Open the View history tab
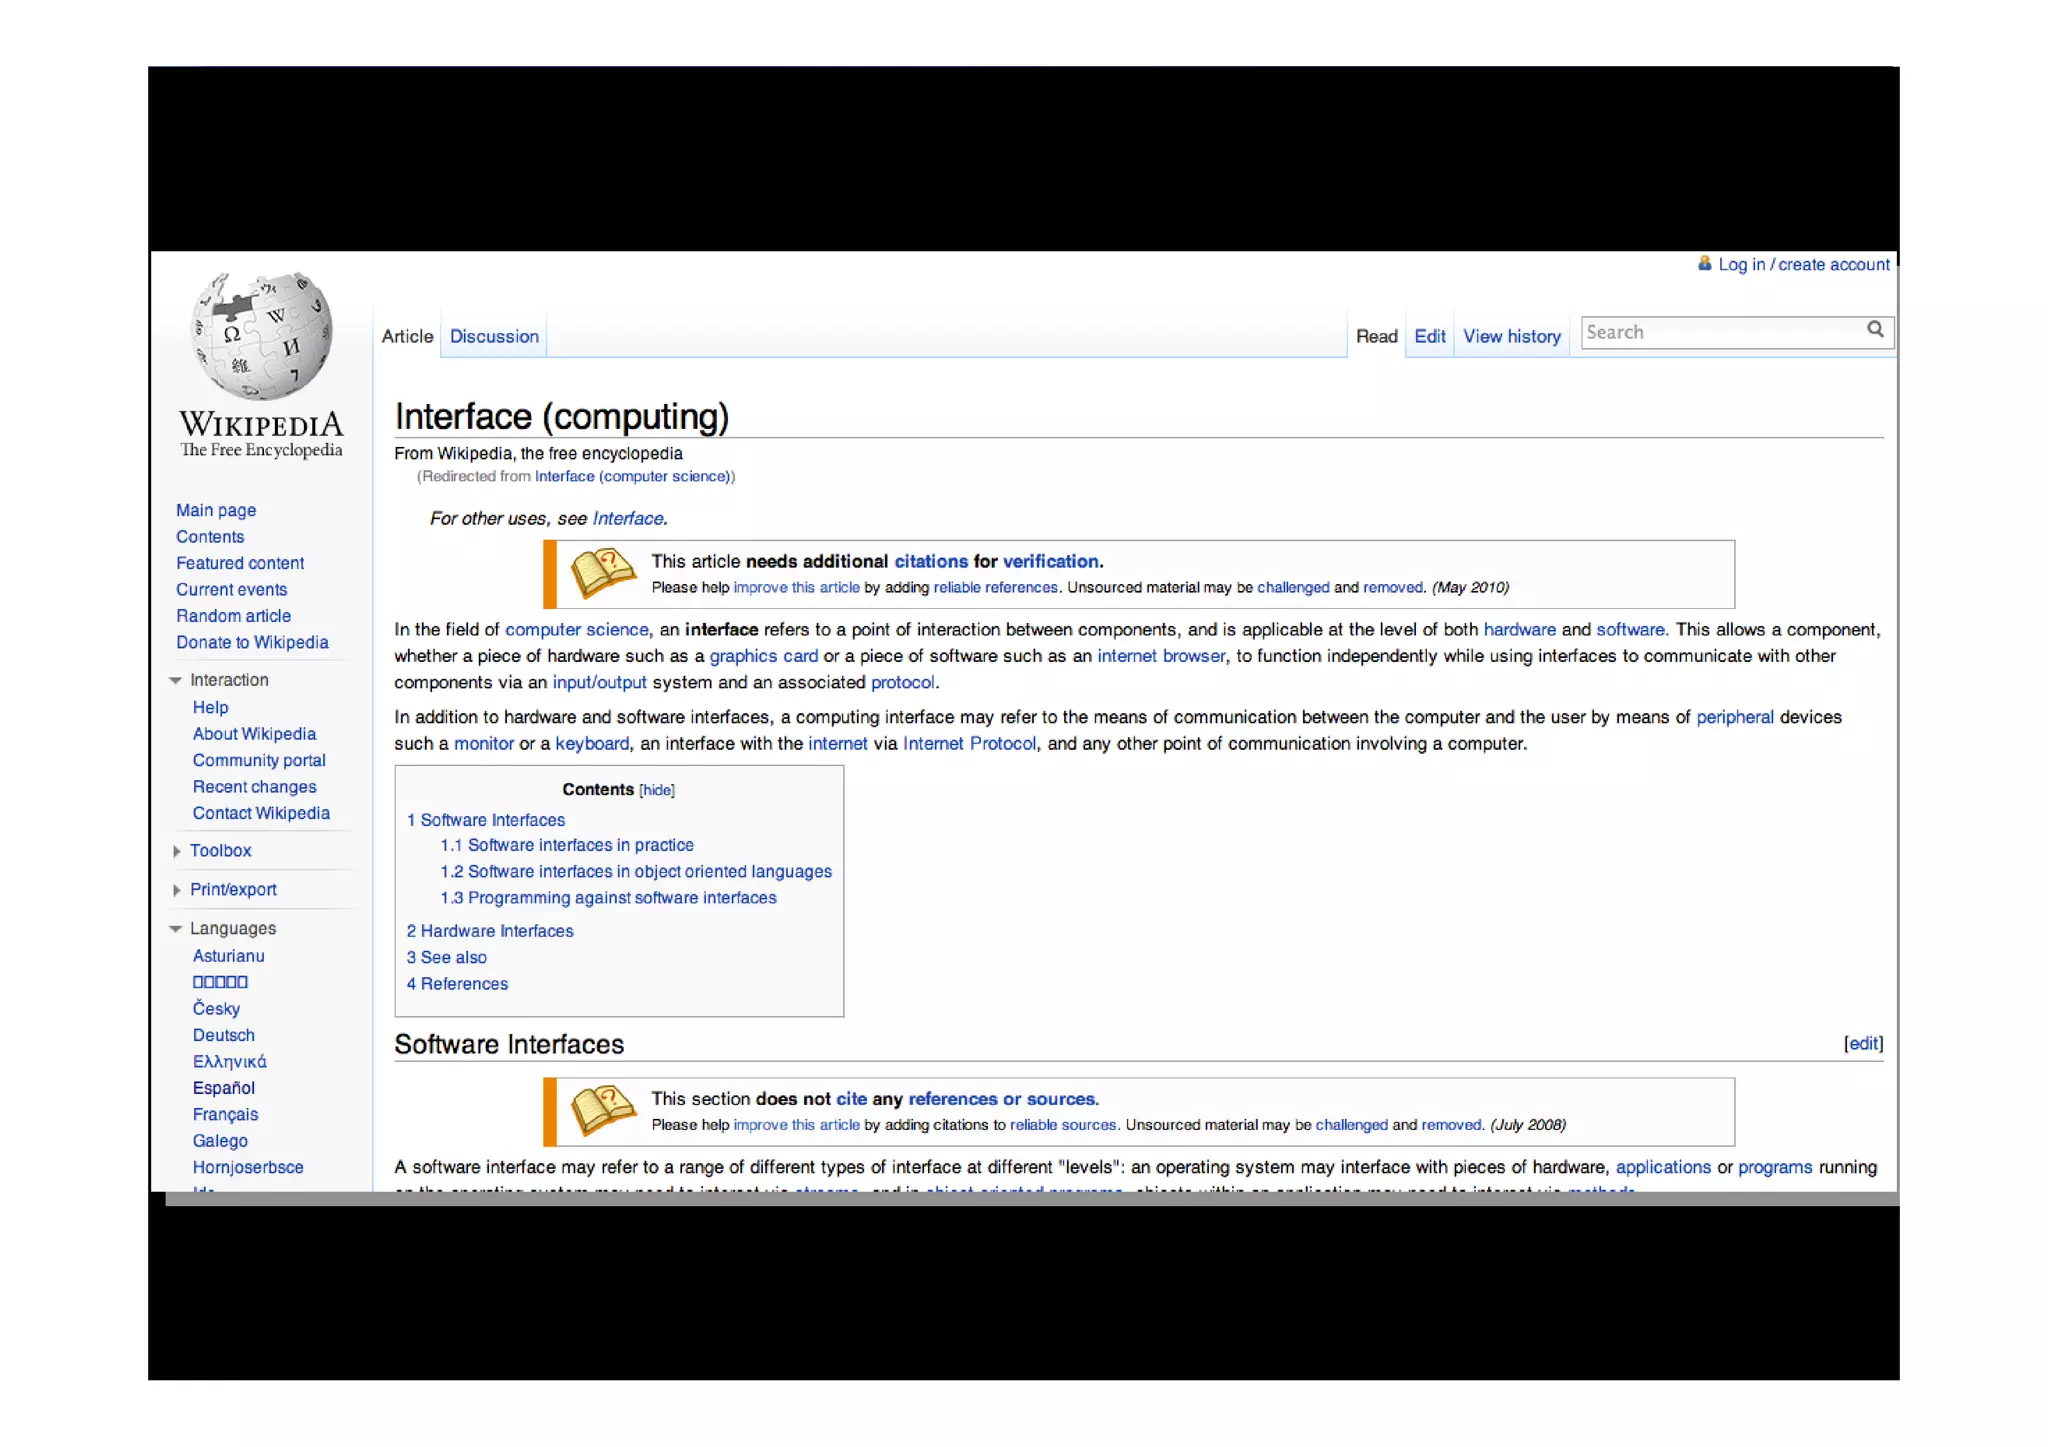This screenshot has width=2048, height=1447. click(1511, 336)
